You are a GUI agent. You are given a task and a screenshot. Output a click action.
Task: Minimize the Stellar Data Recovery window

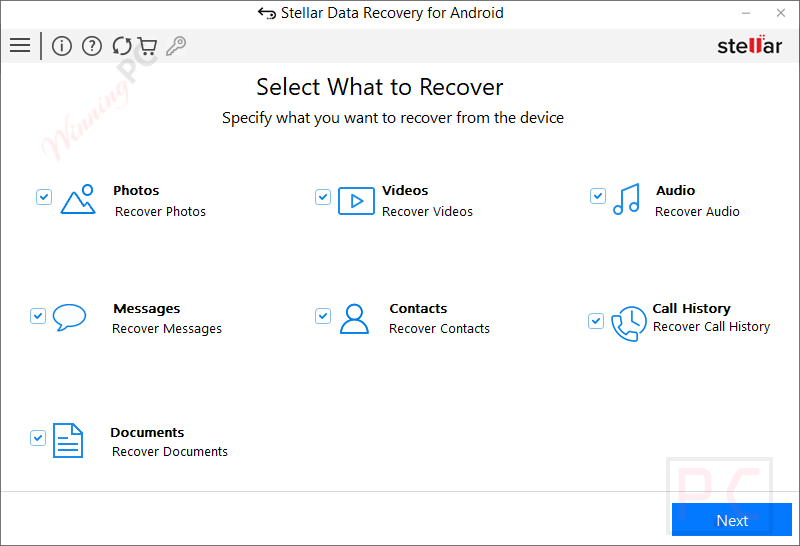tap(746, 13)
